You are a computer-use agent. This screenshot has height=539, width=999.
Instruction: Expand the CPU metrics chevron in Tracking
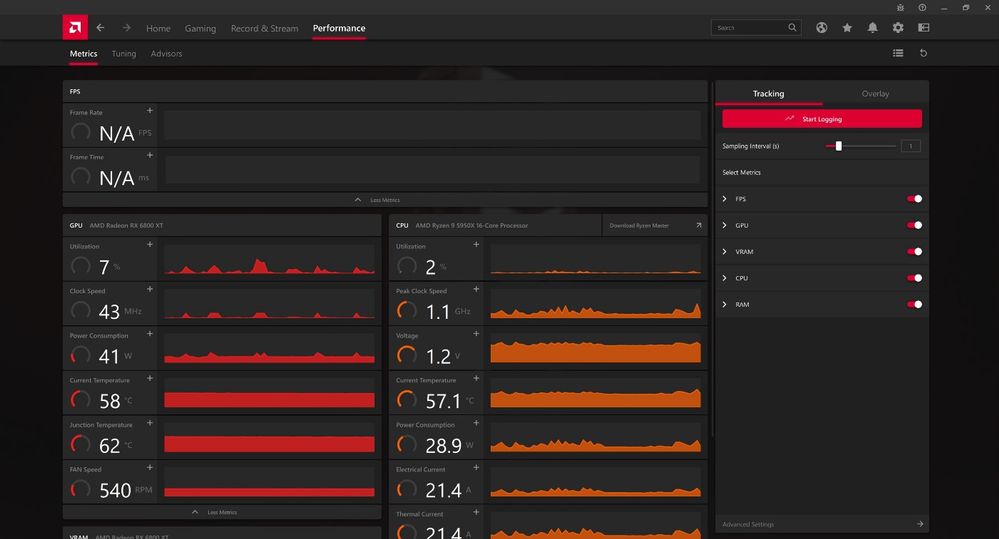[x=724, y=278]
